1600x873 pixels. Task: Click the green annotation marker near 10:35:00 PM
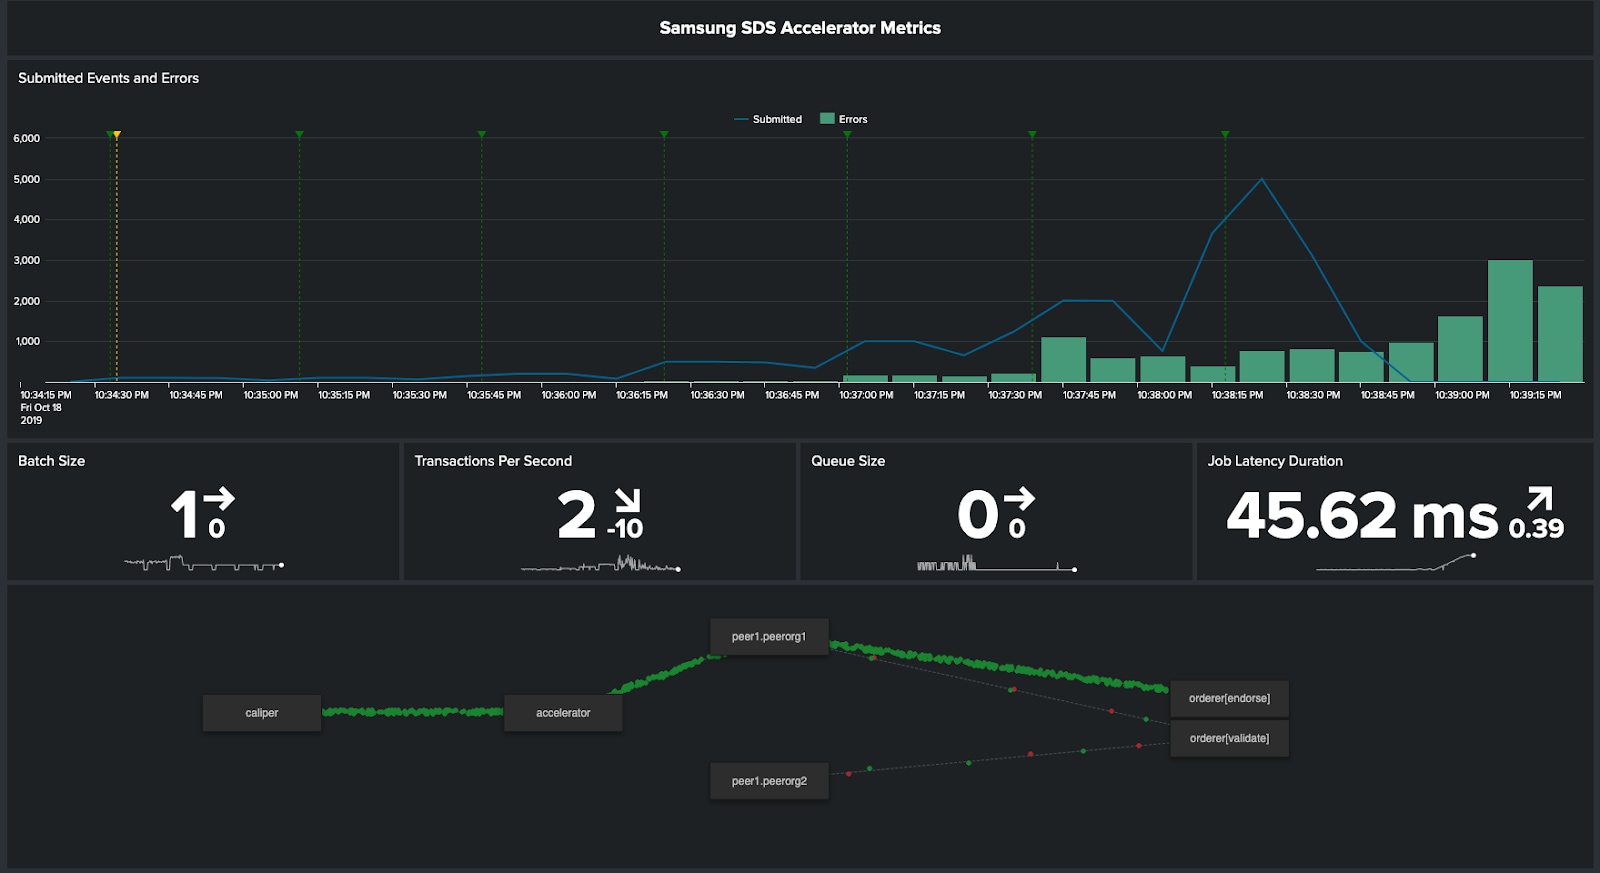[299, 134]
